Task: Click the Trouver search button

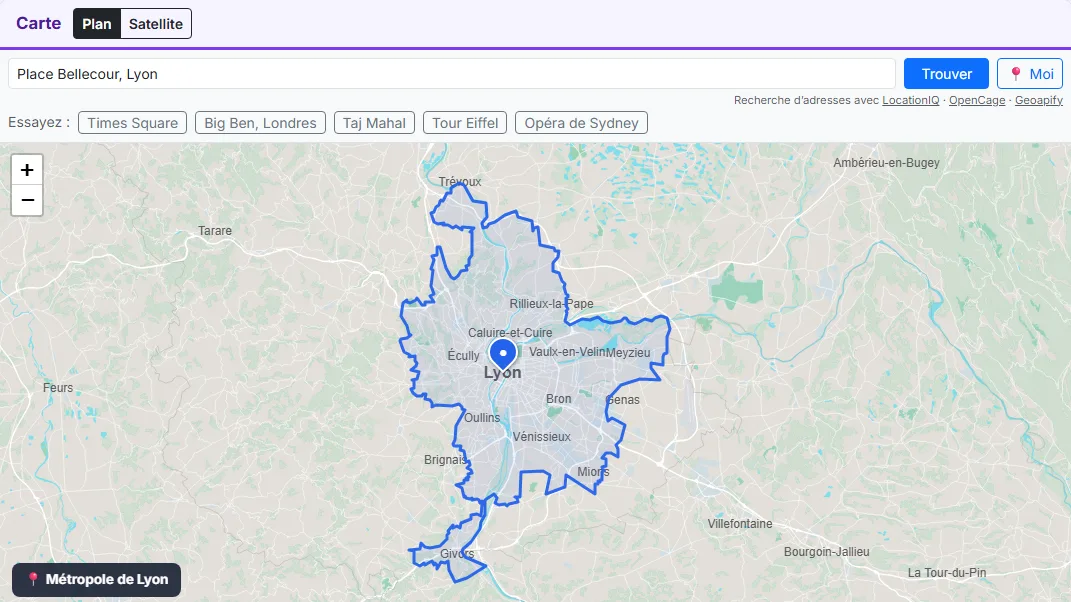Action: pos(946,74)
